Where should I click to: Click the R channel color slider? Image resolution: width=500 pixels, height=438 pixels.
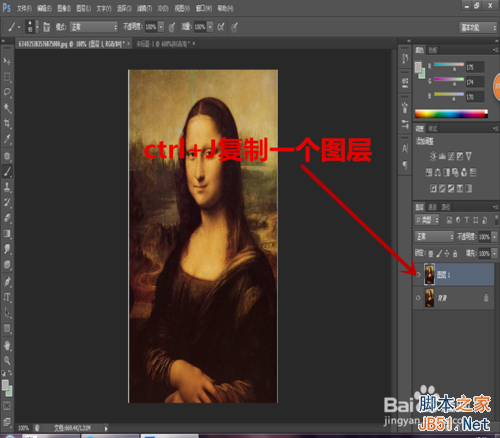tap(449, 65)
